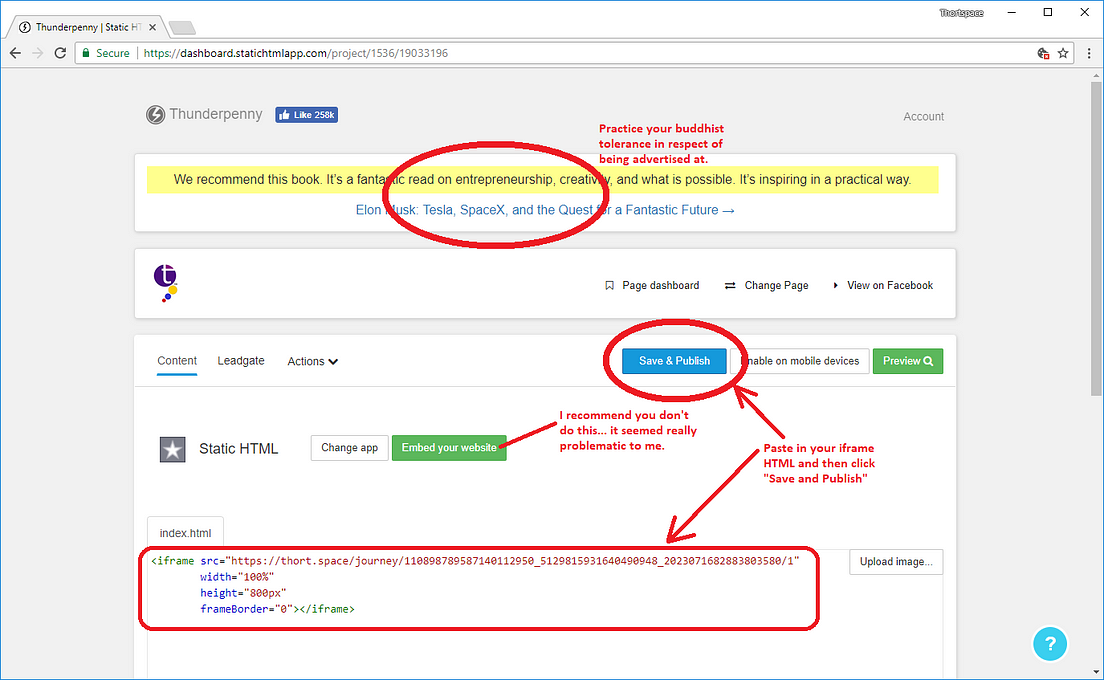Screen dimensions: 1104x680
Task: Expand the Actions dropdown
Action: coord(313,361)
